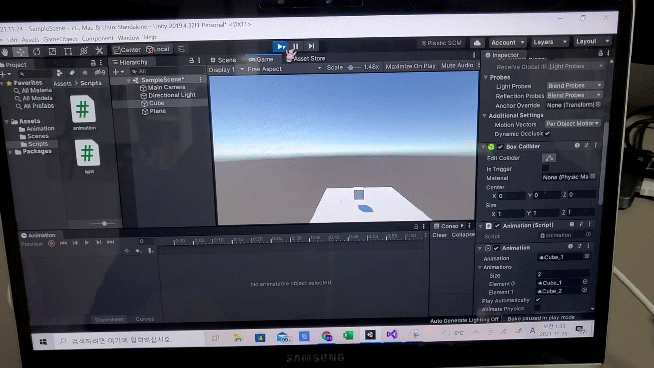The height and width of the screenshot is (368, 654).
Task: Toggle Center pivot button
Action: (127, 50)
